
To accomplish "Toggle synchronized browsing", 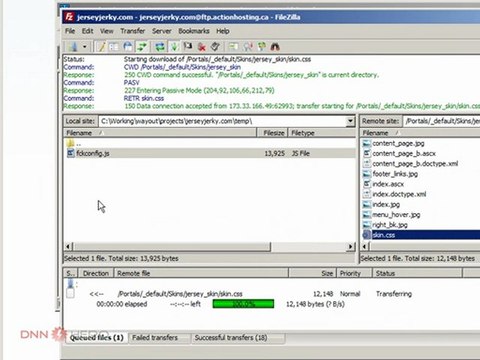I will 262,47.
